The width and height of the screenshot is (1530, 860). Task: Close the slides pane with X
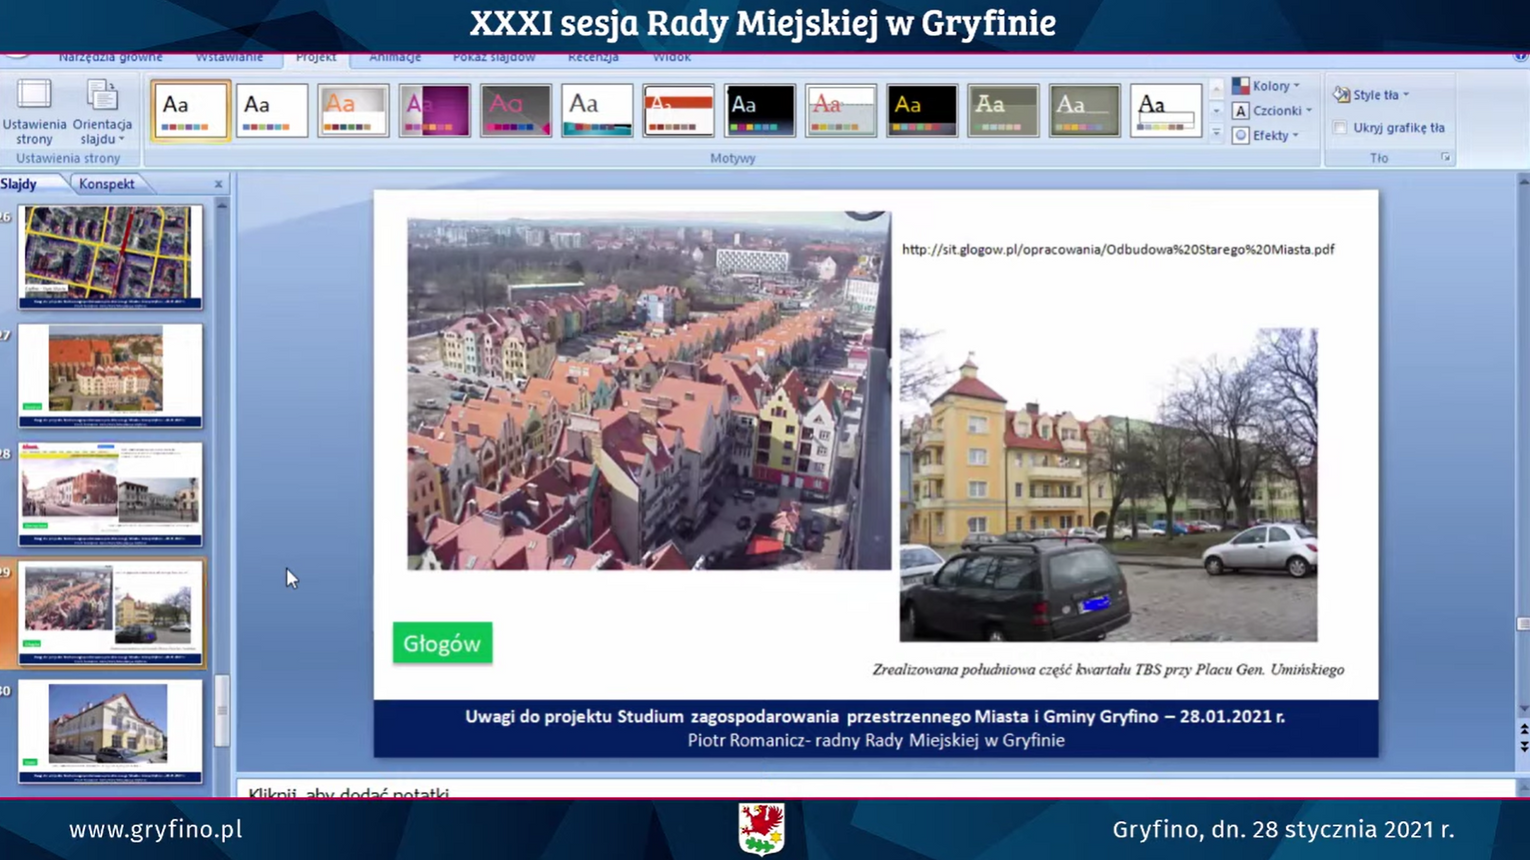pyautogui.click(x=218, y=184)
